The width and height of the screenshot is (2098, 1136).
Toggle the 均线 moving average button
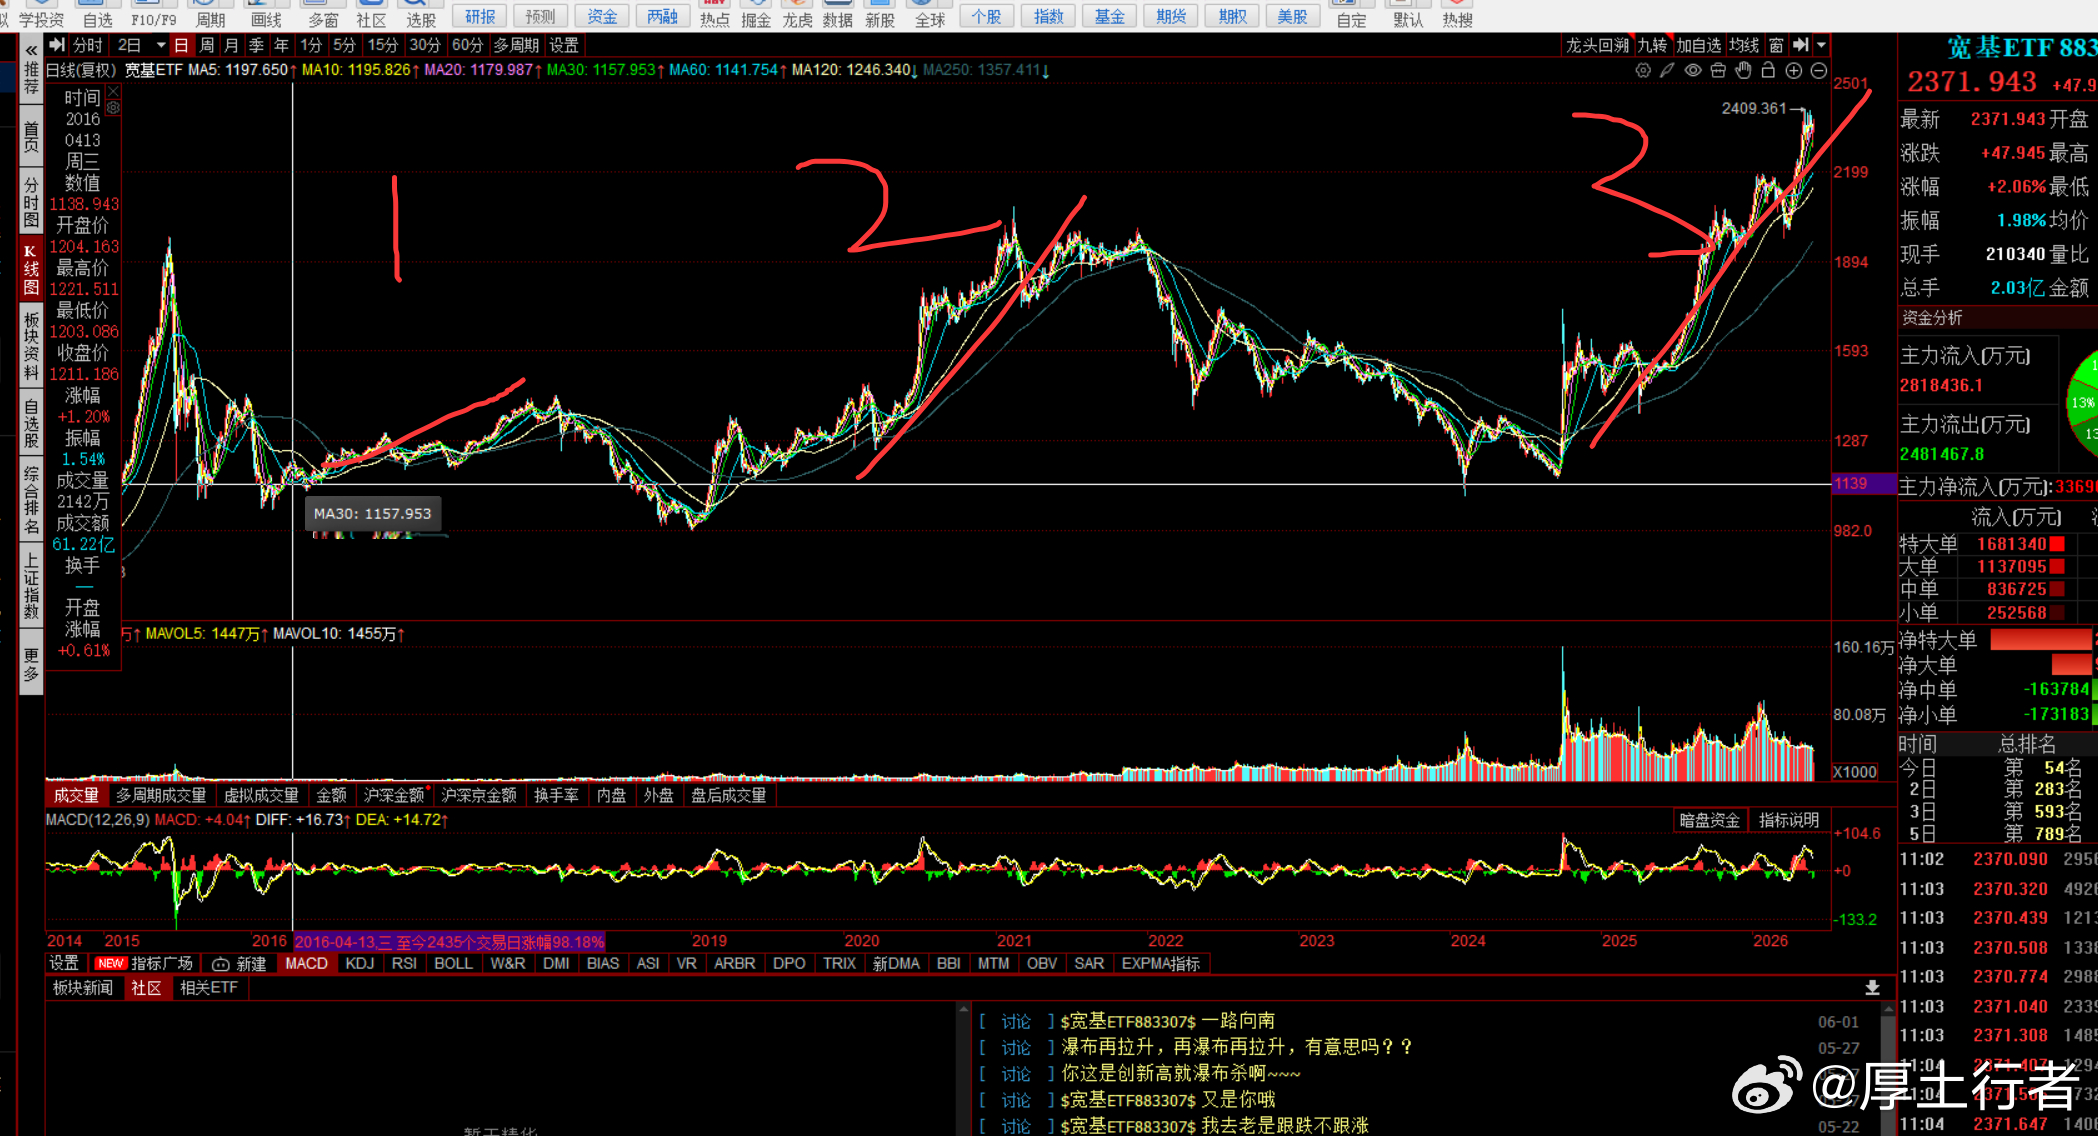[1744, 45]
